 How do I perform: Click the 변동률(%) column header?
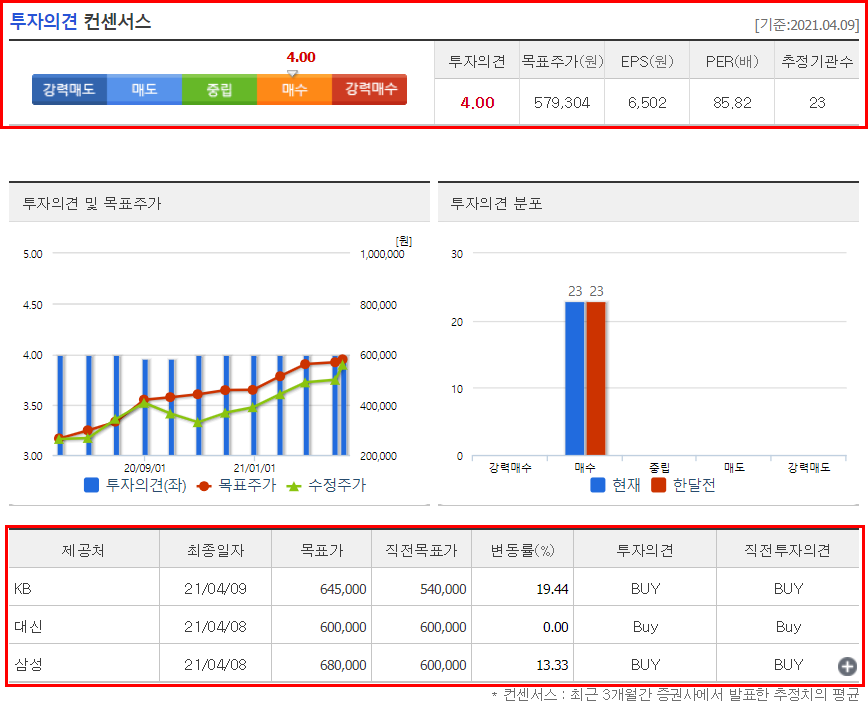point(523,550)
